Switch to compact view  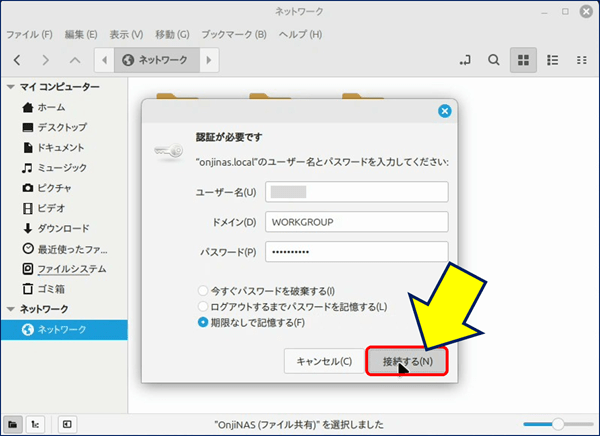click(x=582, y=60)
